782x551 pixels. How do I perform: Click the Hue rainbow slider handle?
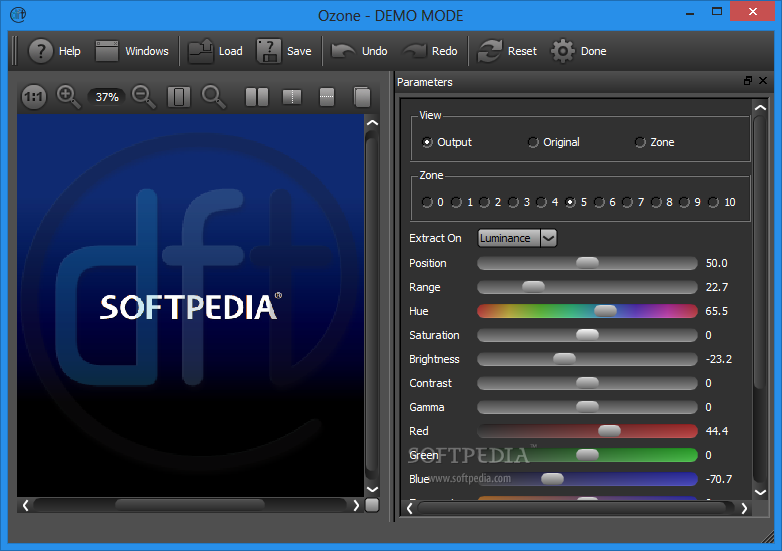pyautogui.click(x=605, y=311)
